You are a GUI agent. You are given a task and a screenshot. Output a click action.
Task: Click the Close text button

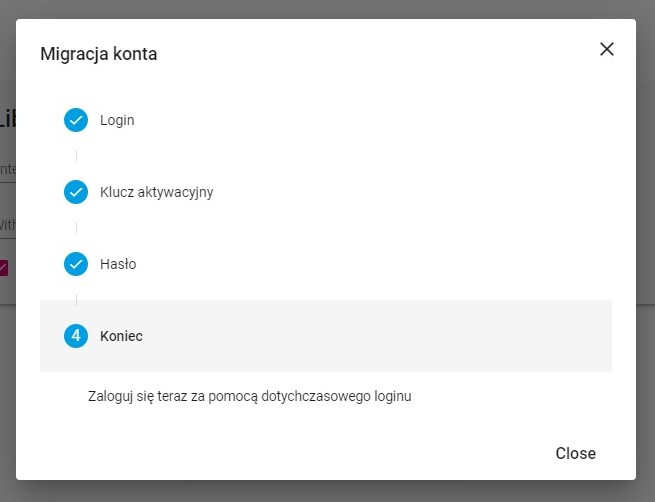coord(575,454)
